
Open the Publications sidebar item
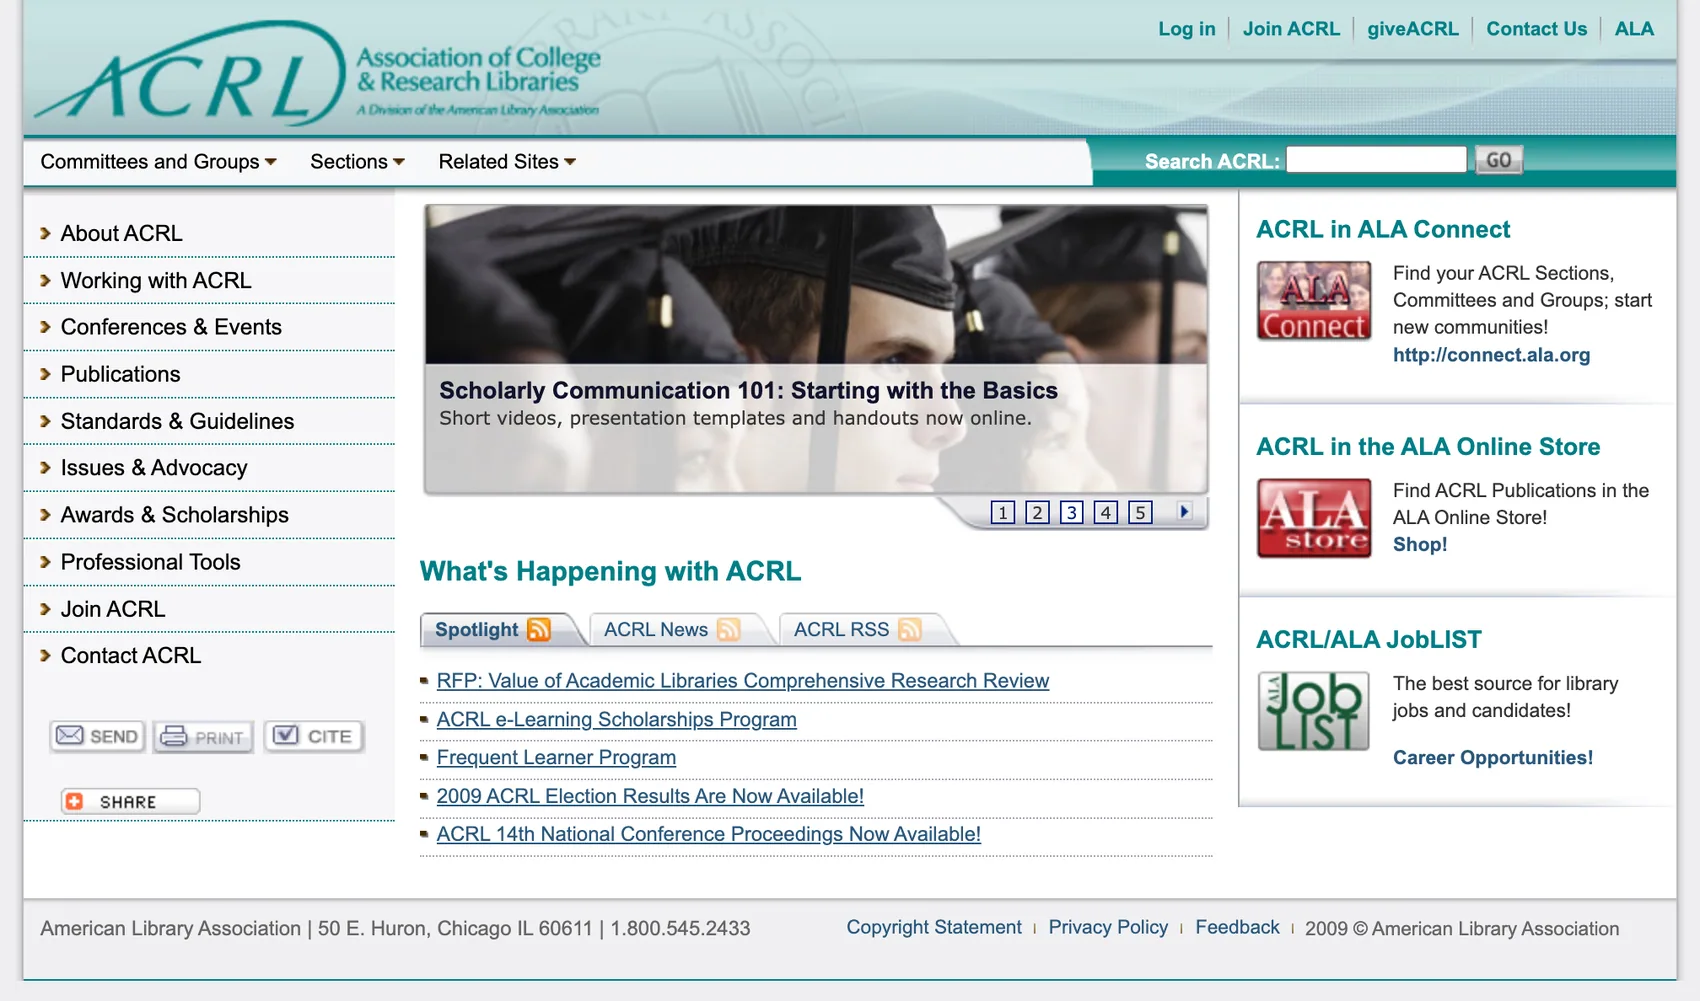pyautogui.click(x=121, y=374)
